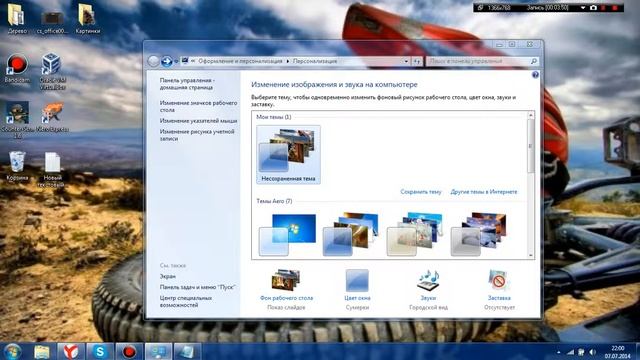
Task: Select the Несохраненная тема theme
Action: tap(288, 155)
